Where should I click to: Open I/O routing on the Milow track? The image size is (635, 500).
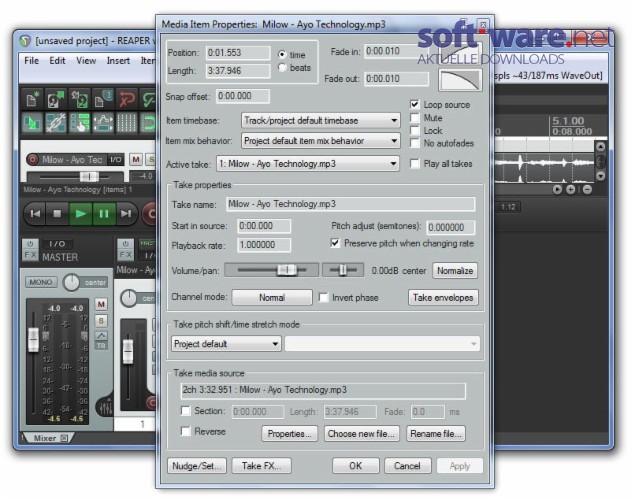[x=115, y=160]
